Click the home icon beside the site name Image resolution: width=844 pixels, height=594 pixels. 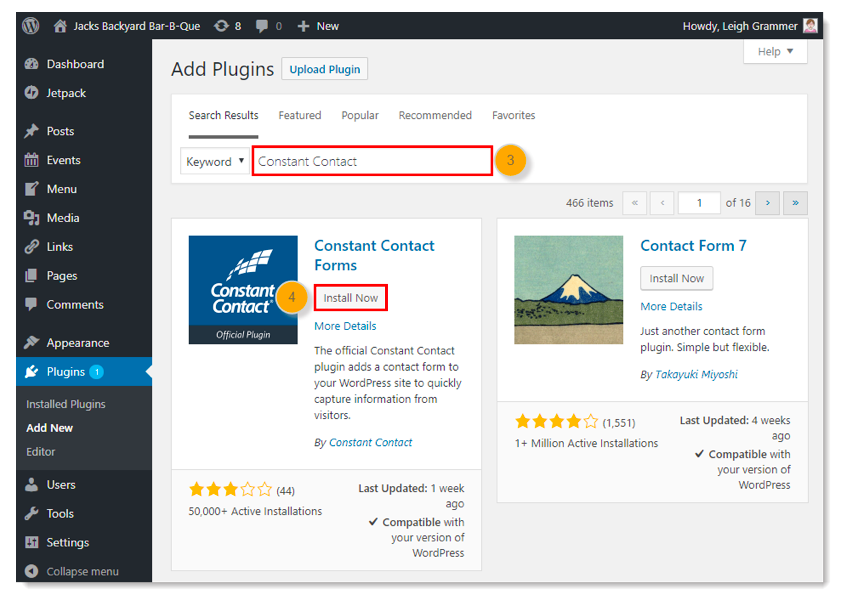pos(60,26)
